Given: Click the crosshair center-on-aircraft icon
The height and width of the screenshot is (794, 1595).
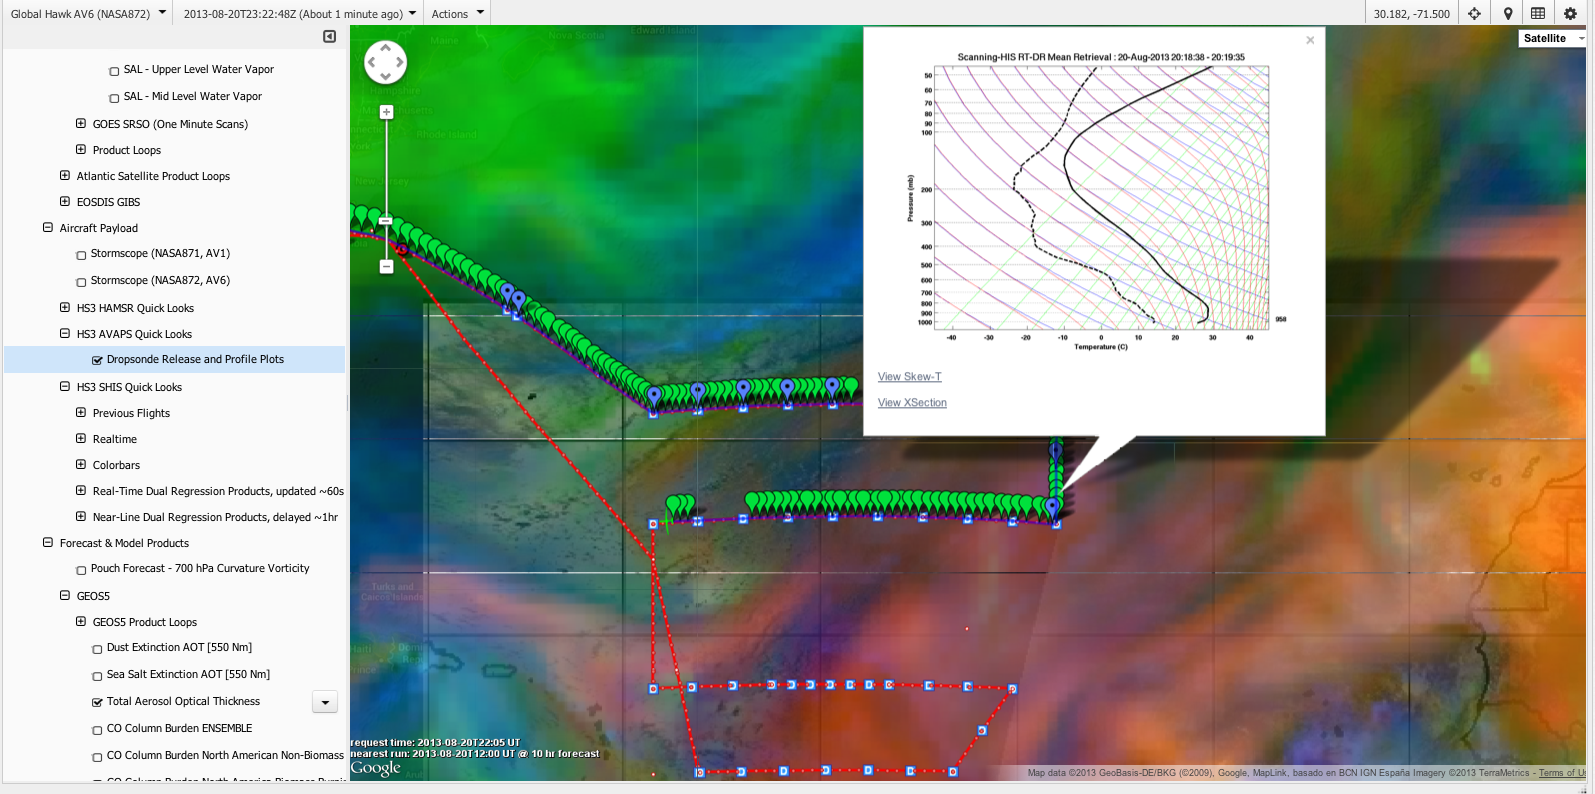Looking at the screenshot, I should tap(1474, 13).
